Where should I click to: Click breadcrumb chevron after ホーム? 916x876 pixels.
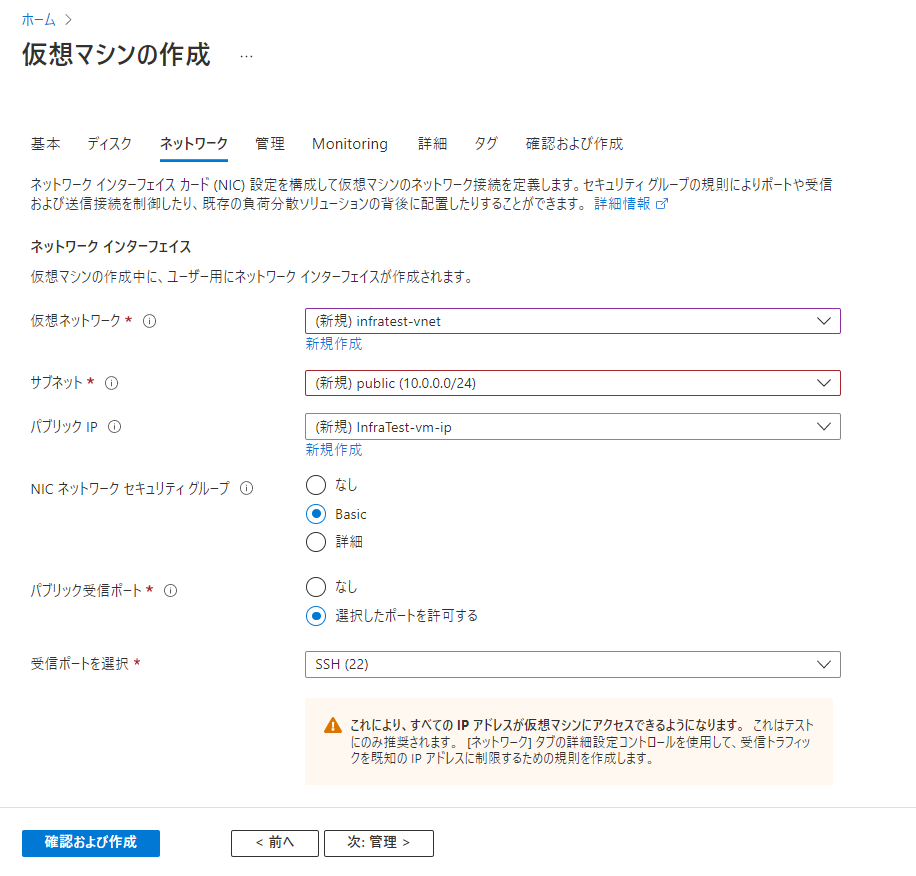tap(68, 20)
